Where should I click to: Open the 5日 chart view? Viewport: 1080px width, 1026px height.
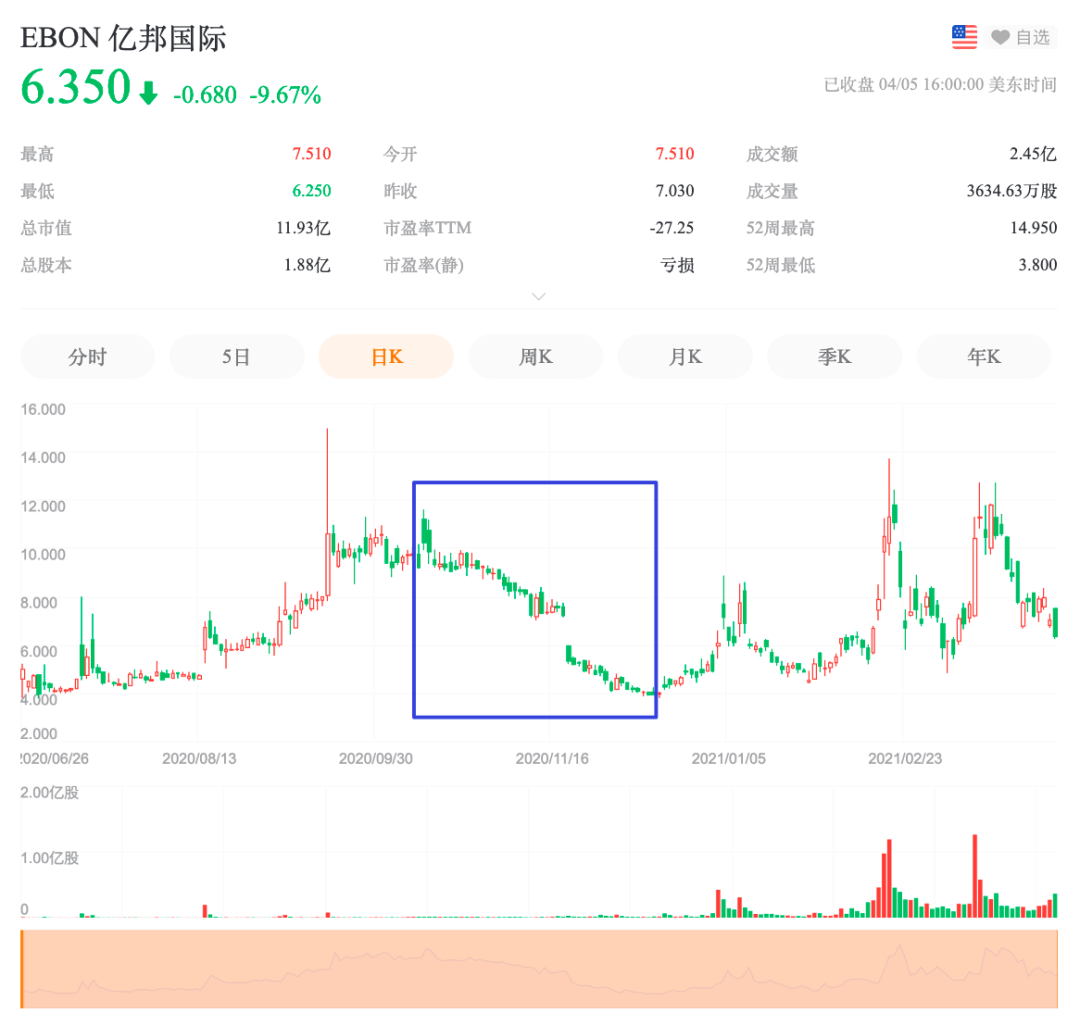pyautogui.click(x=237, y=356)
